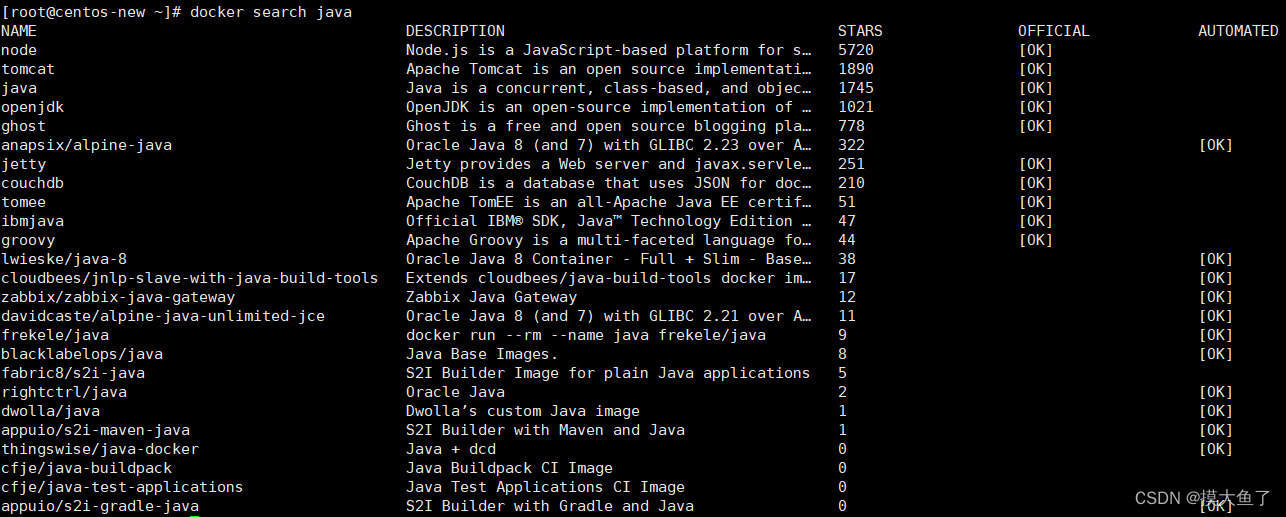The image size is (1286, 517).
Task: Select 'cloudbees/jnlp-slave-with-java-build-tools' name
Action: click(x=190, y=278)
